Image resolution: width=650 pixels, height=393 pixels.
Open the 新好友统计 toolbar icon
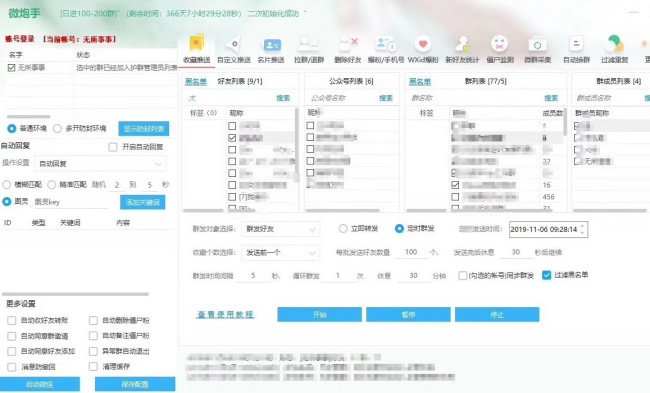[x=462, y=44]
